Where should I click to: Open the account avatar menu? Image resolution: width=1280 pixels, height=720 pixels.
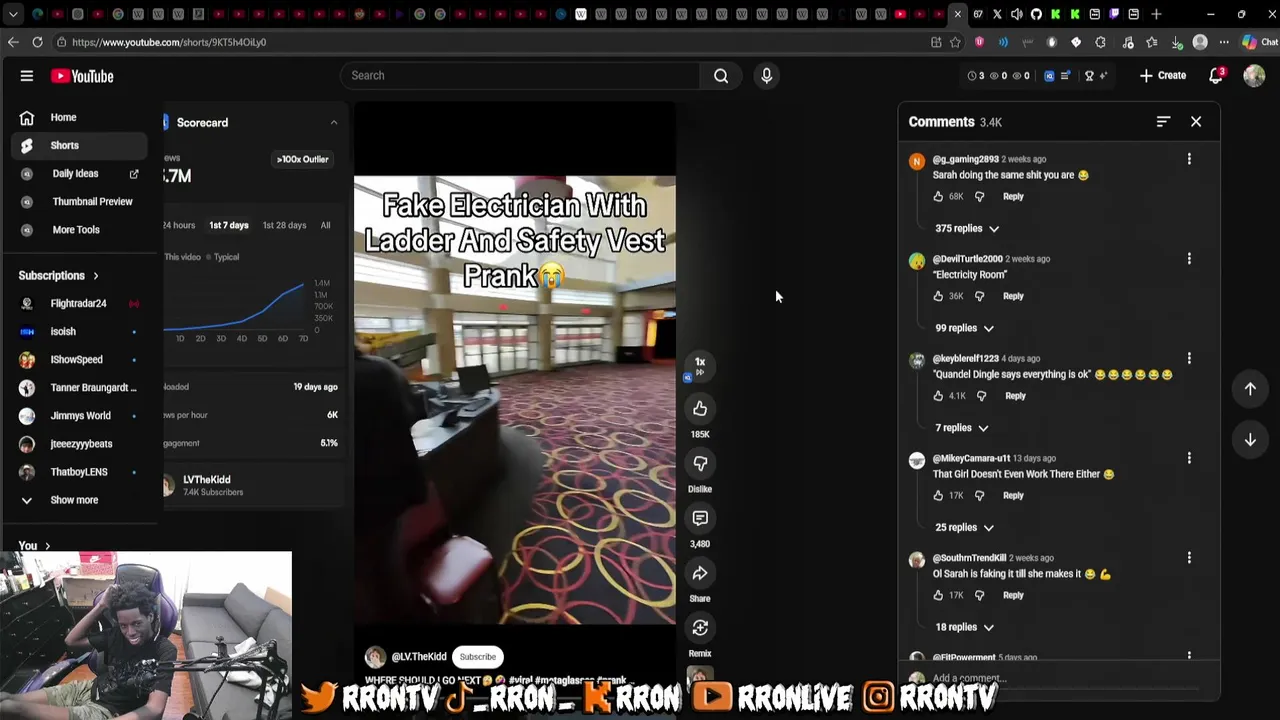tap(1254, 76)
